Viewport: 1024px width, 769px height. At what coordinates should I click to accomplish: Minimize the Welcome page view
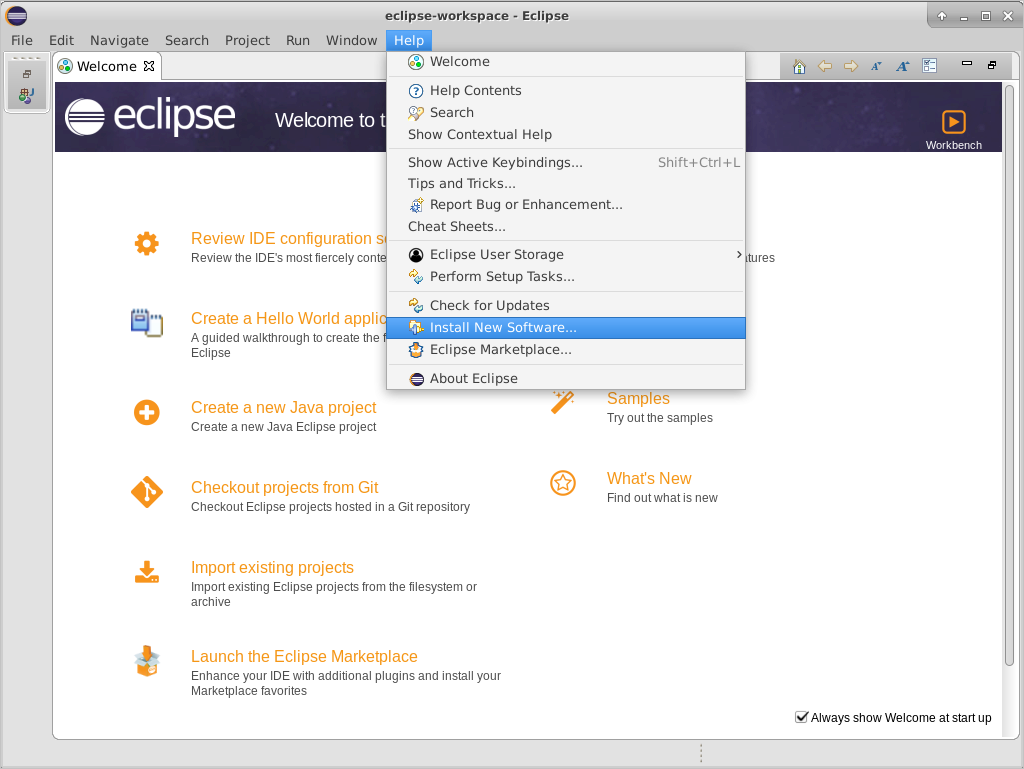[x=966, y=65]
